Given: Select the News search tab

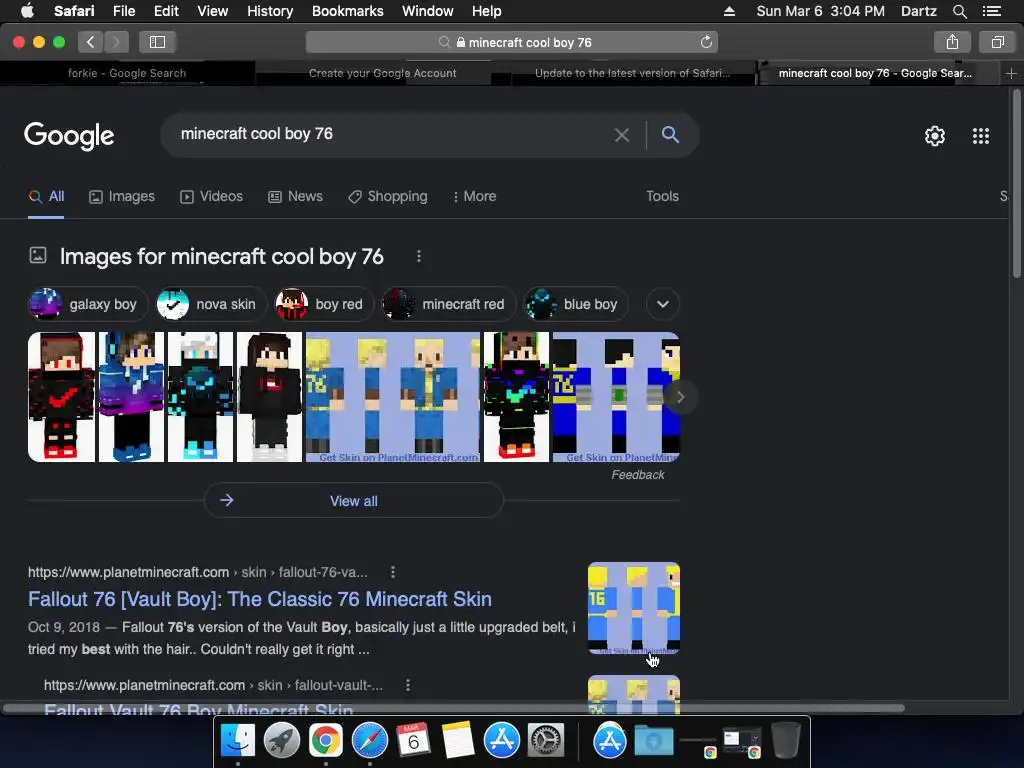Looking at the screenshot, I should (295, 197).
